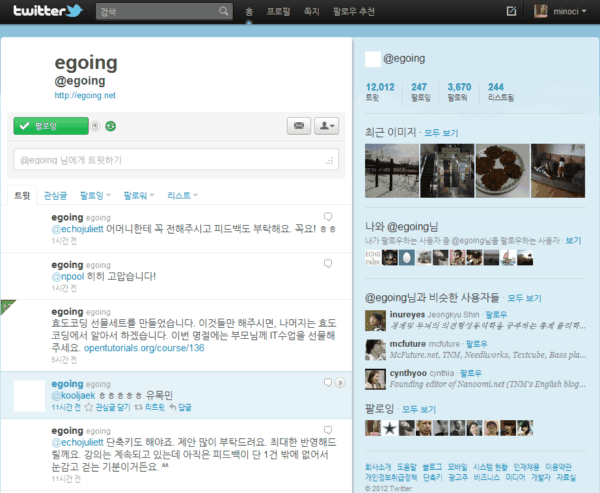Click the ECHO PARK follower avatar
This screenshot has width=600, height=493.
[x=373, y=258]
